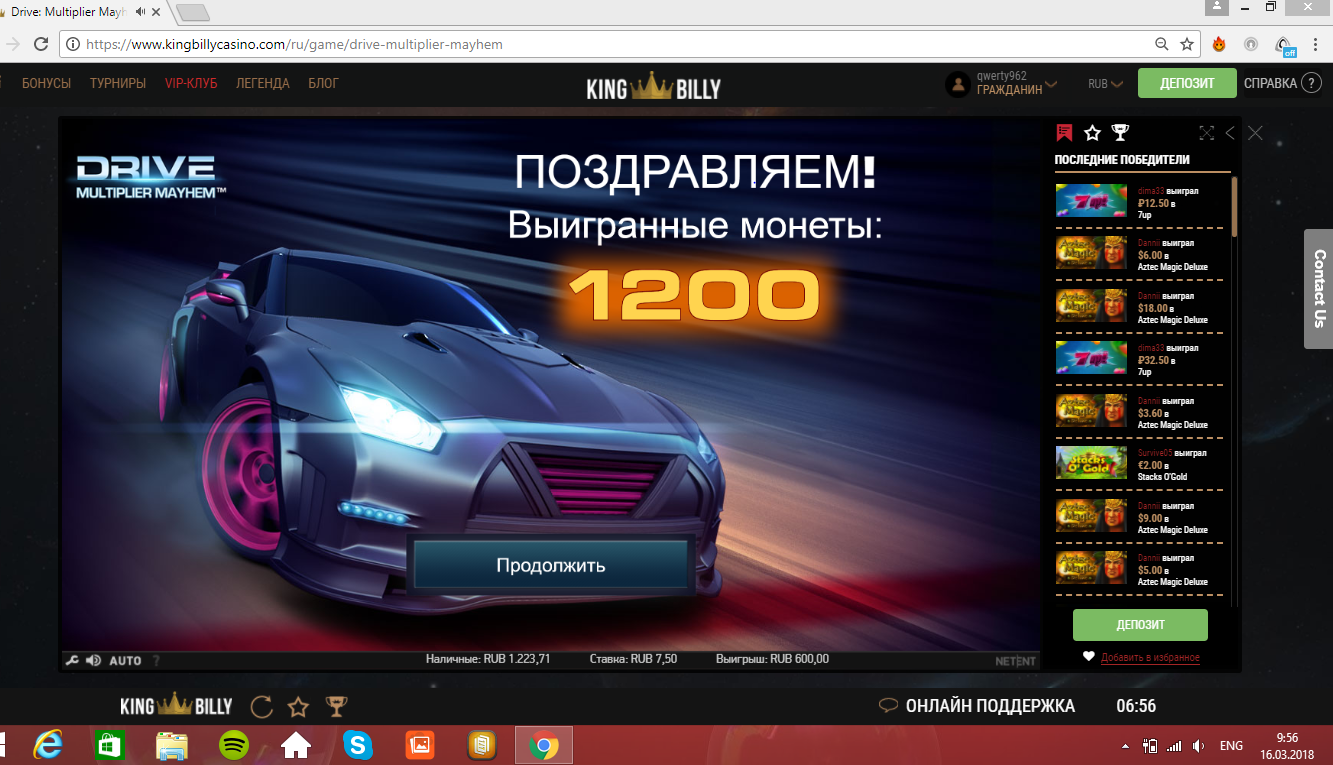
Task: Open favorites star at top of winners sidebar
Action: [x=1092, y=132]
